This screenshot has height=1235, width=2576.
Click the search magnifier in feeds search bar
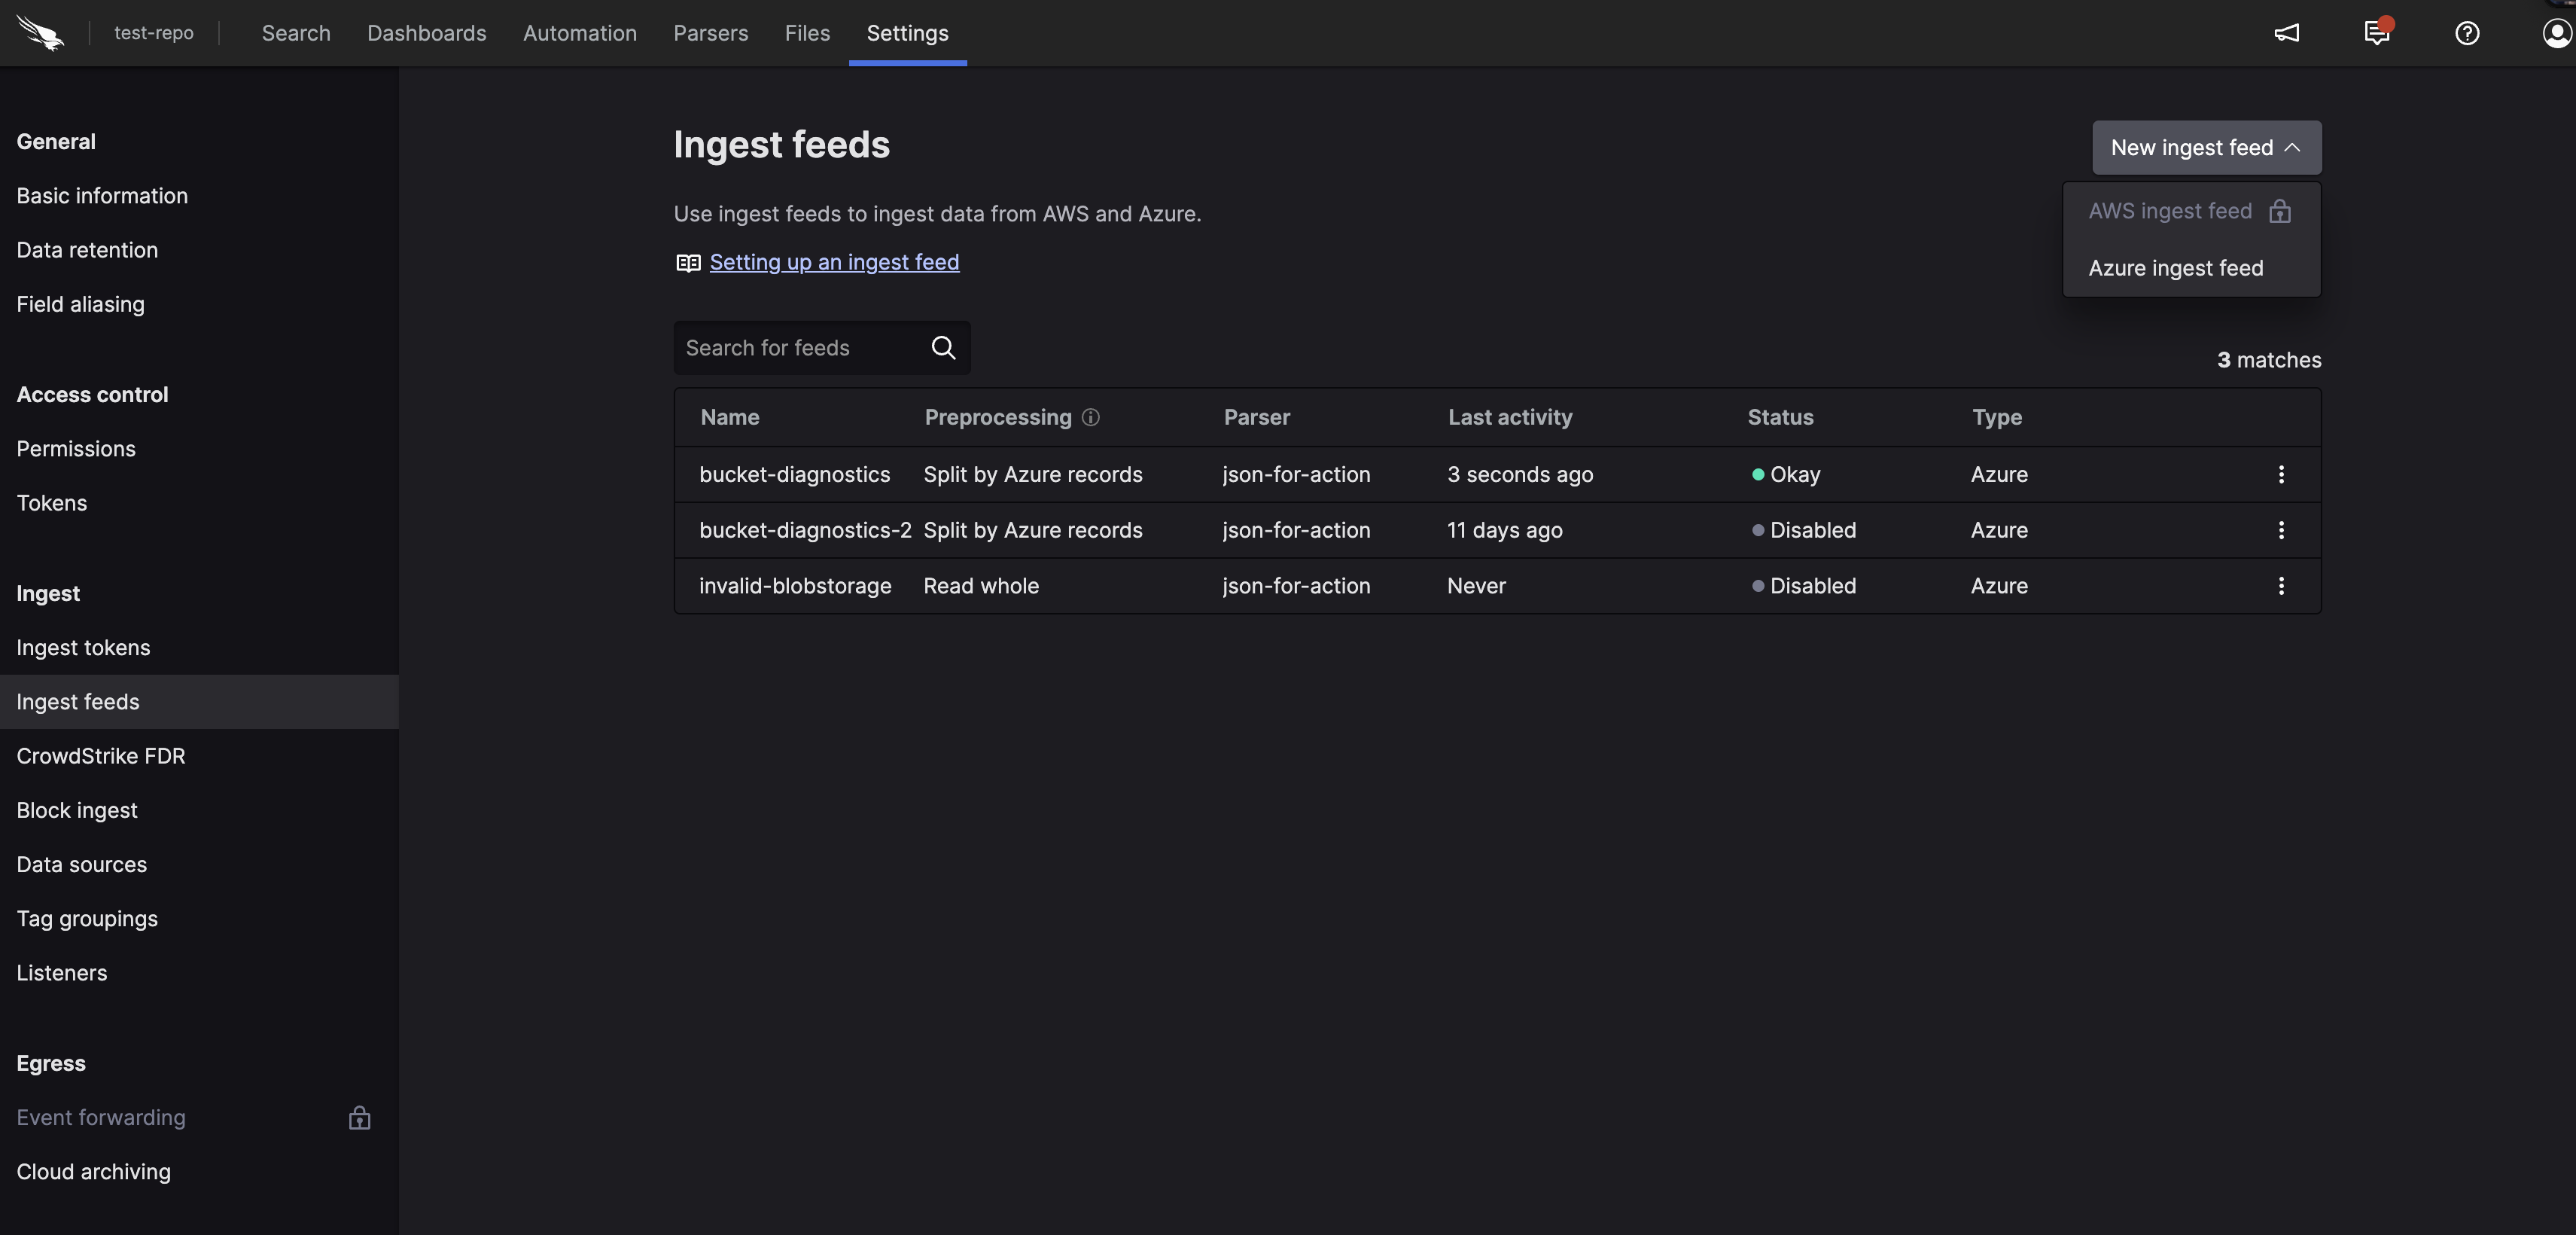coord(942,347)
